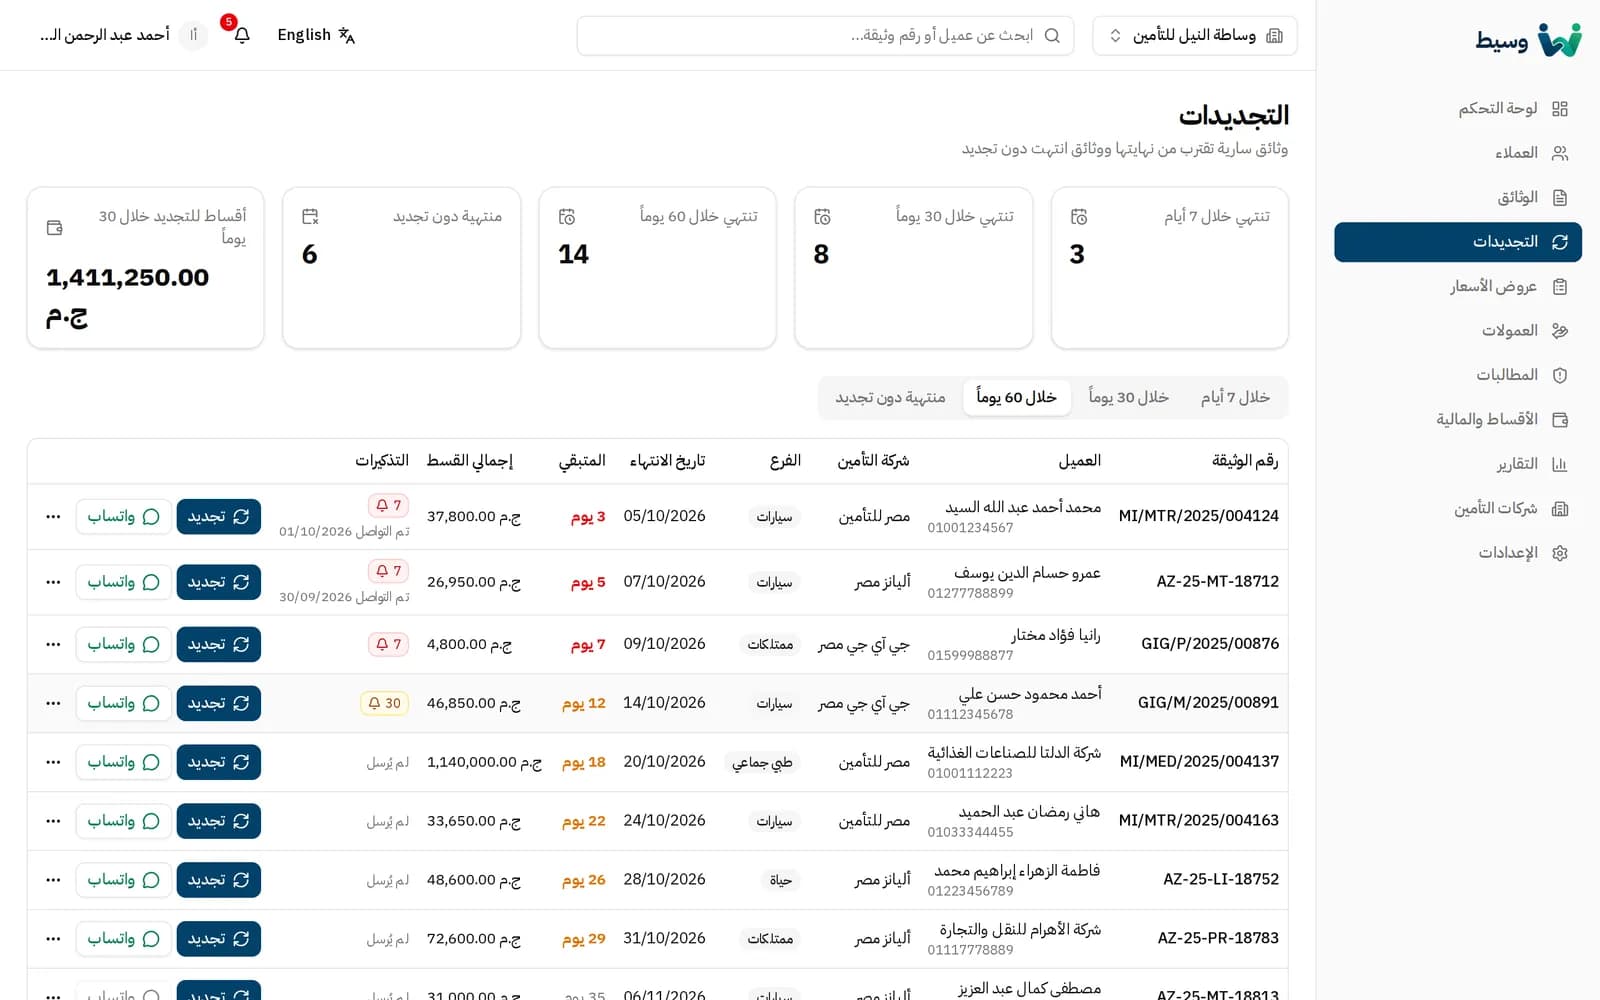The height and width of the screenshot is (1000, 1600).
Task: Renew policy MI/MED/2025/004137
Action: [x=219, y=762]
